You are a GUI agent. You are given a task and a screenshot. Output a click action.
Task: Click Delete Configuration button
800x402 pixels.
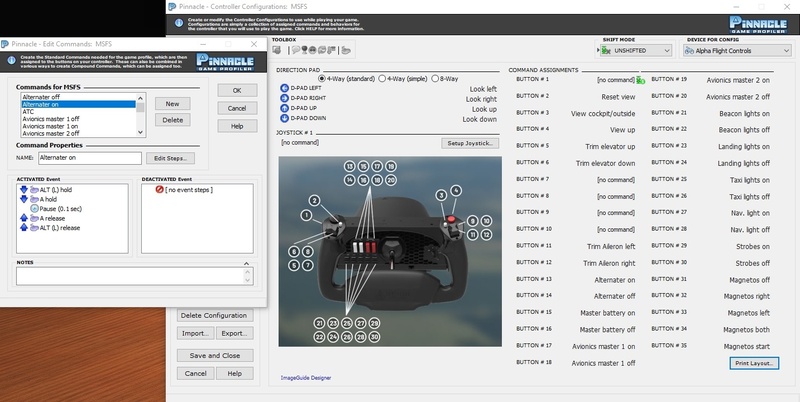point(214,315)
